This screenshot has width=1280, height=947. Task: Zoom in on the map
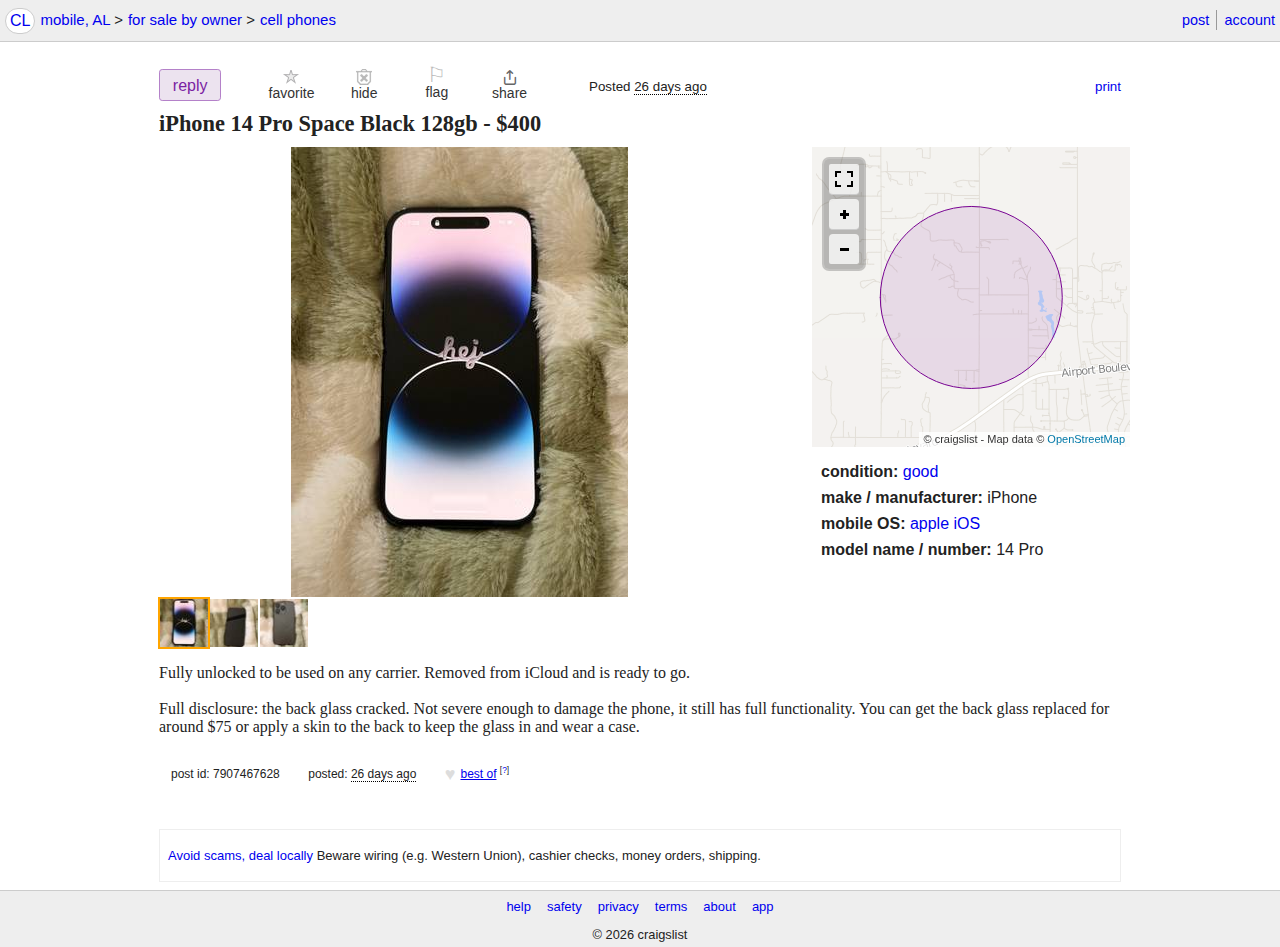pyautogui.click(x=844, y=214)
